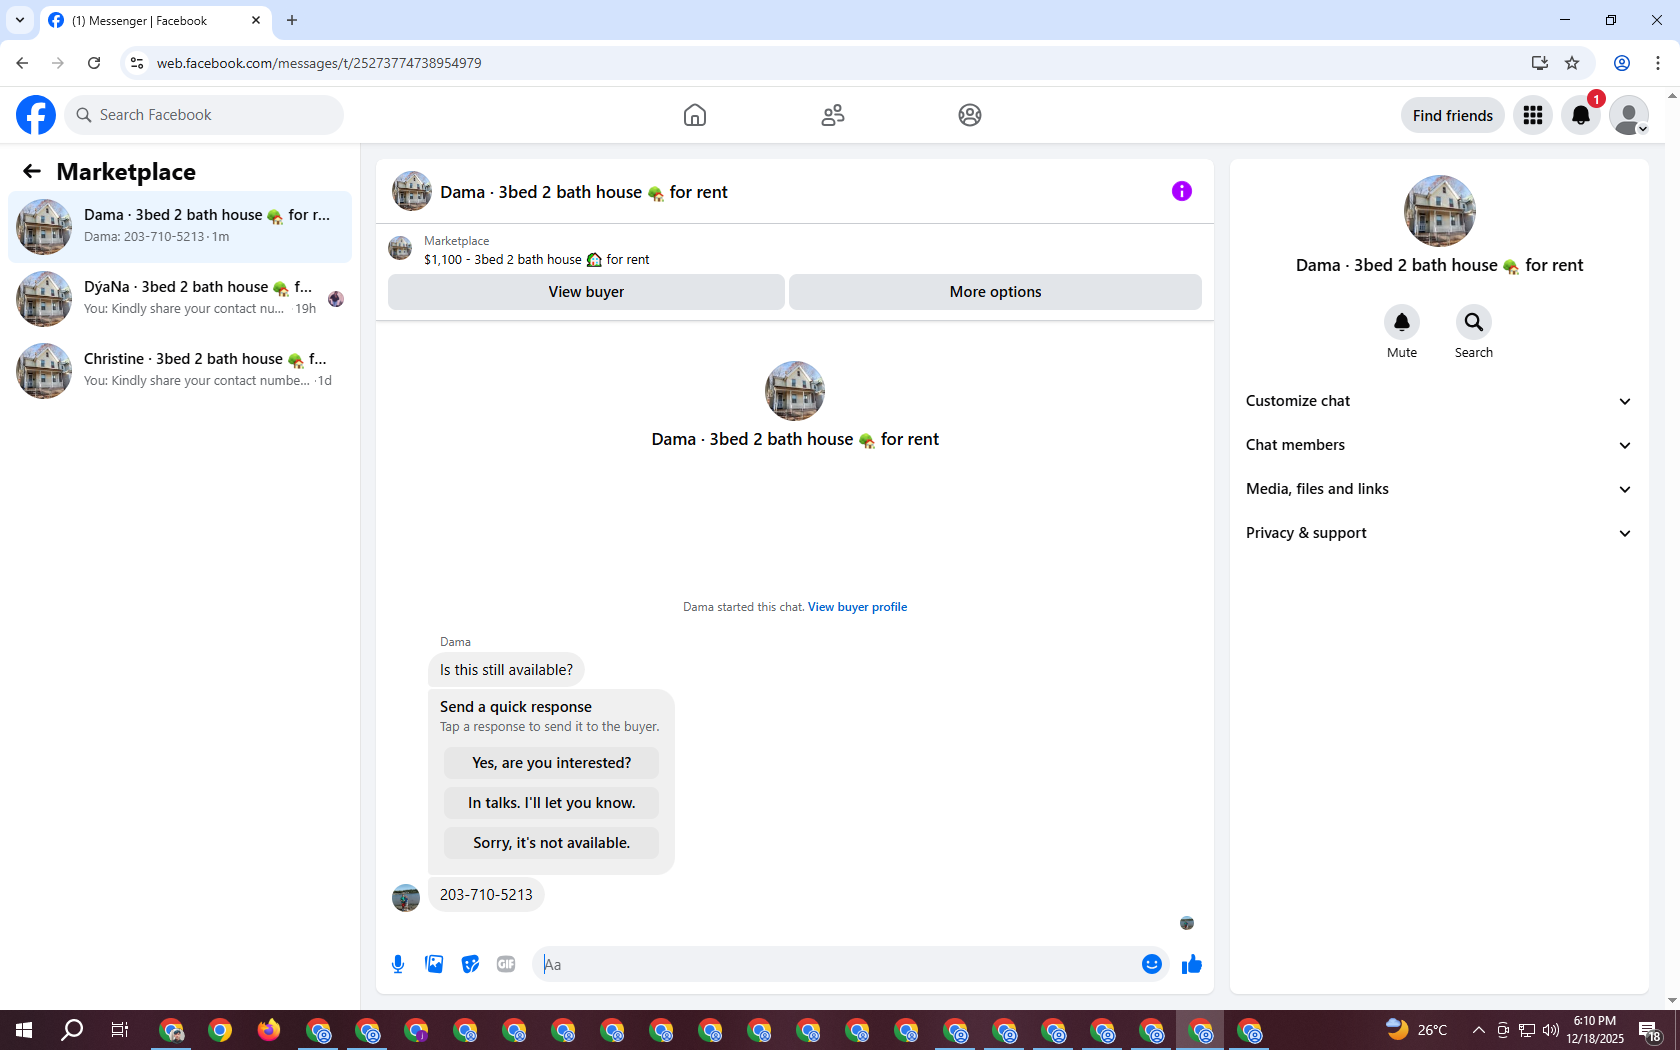Install the web app via address bar icon
The height and width of the screenshot is (1050, 1680).
[1539, 63]
